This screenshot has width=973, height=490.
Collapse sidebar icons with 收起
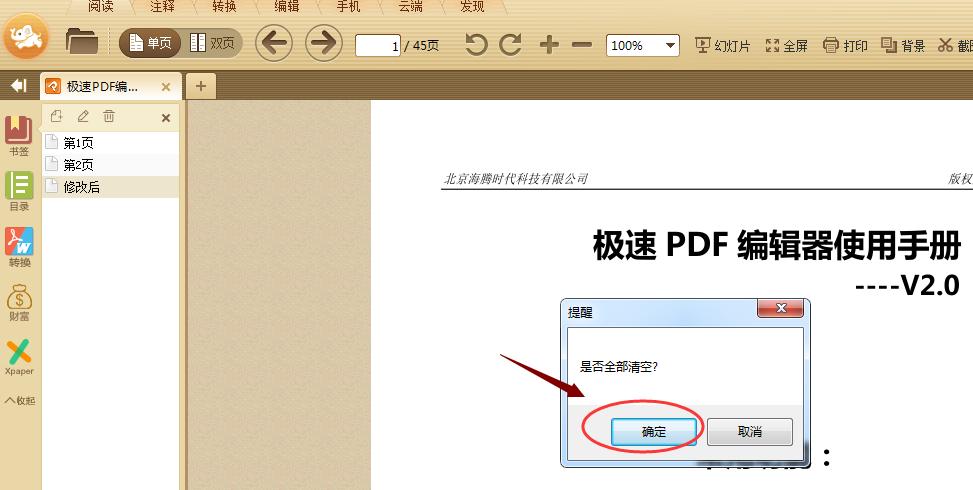(x=20, y=400)
